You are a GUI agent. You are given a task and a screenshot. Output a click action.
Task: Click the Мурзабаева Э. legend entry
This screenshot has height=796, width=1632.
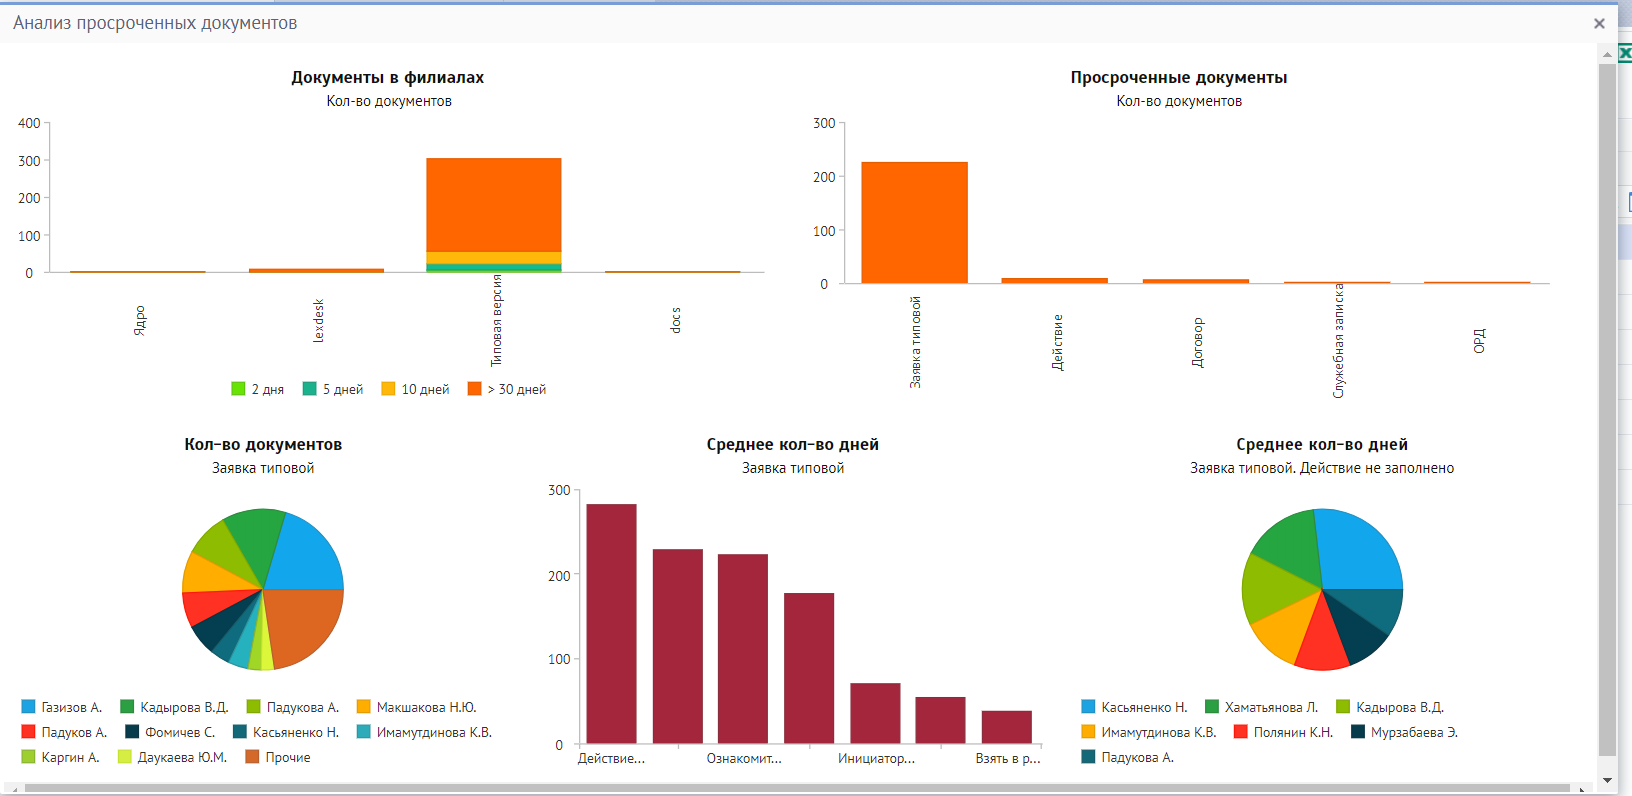pyautogui.click(x=1405, y=732)
